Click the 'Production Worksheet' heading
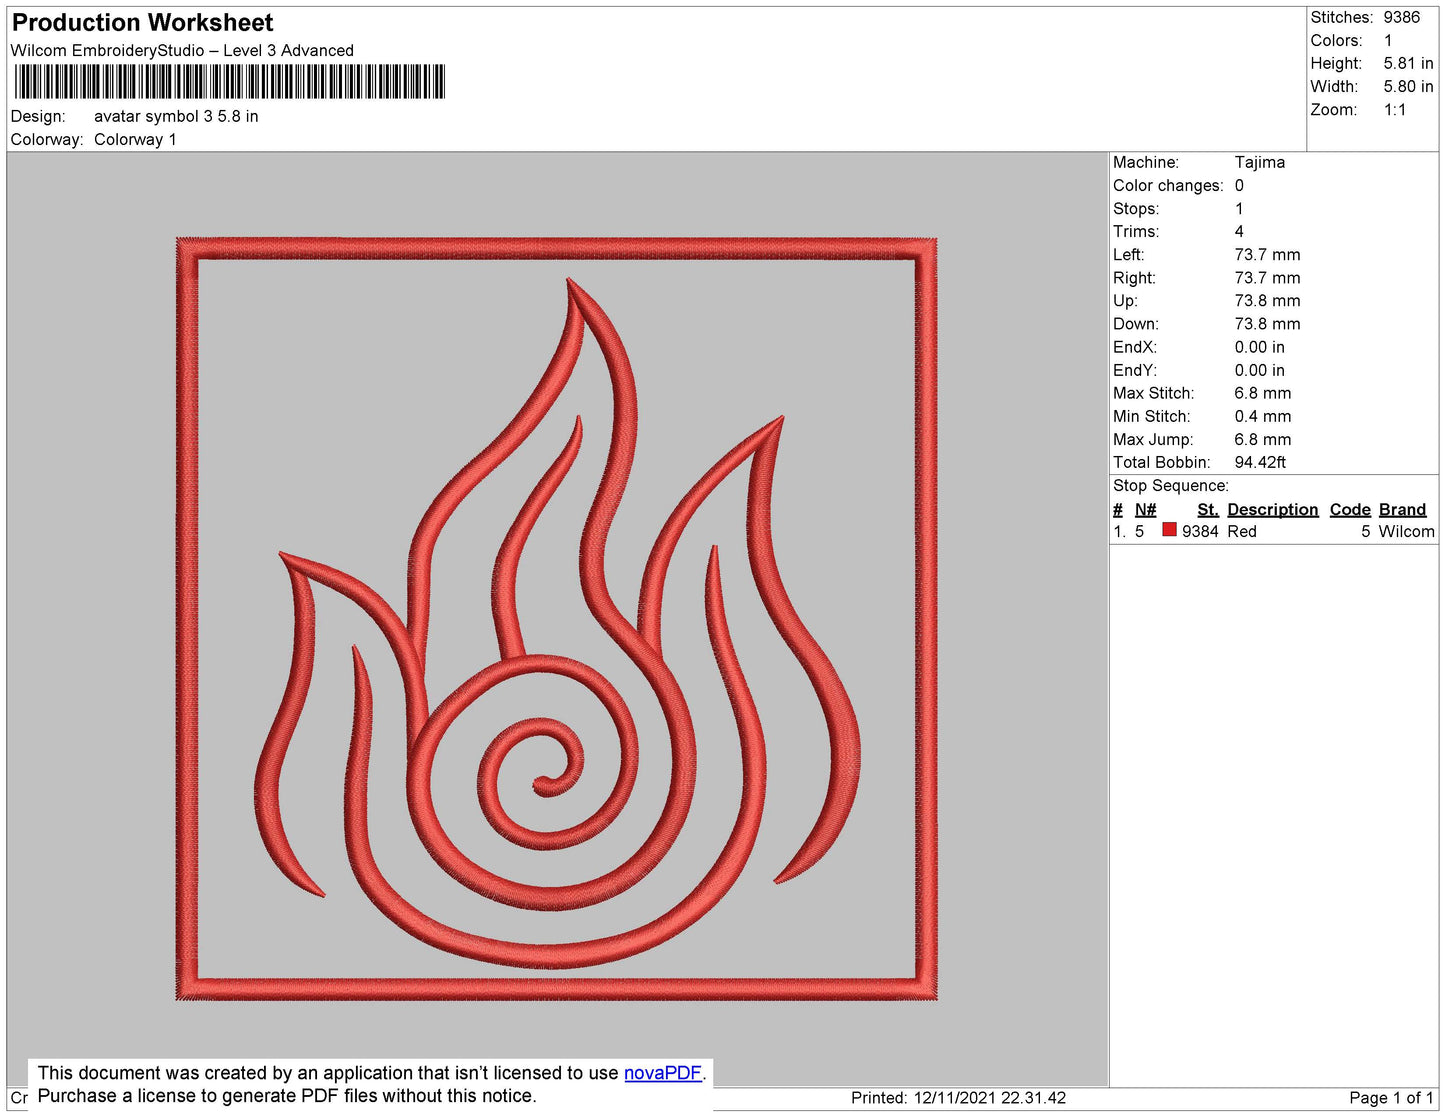The height and width of the screenshot is (1117, 1445). [x=142, y=23]
